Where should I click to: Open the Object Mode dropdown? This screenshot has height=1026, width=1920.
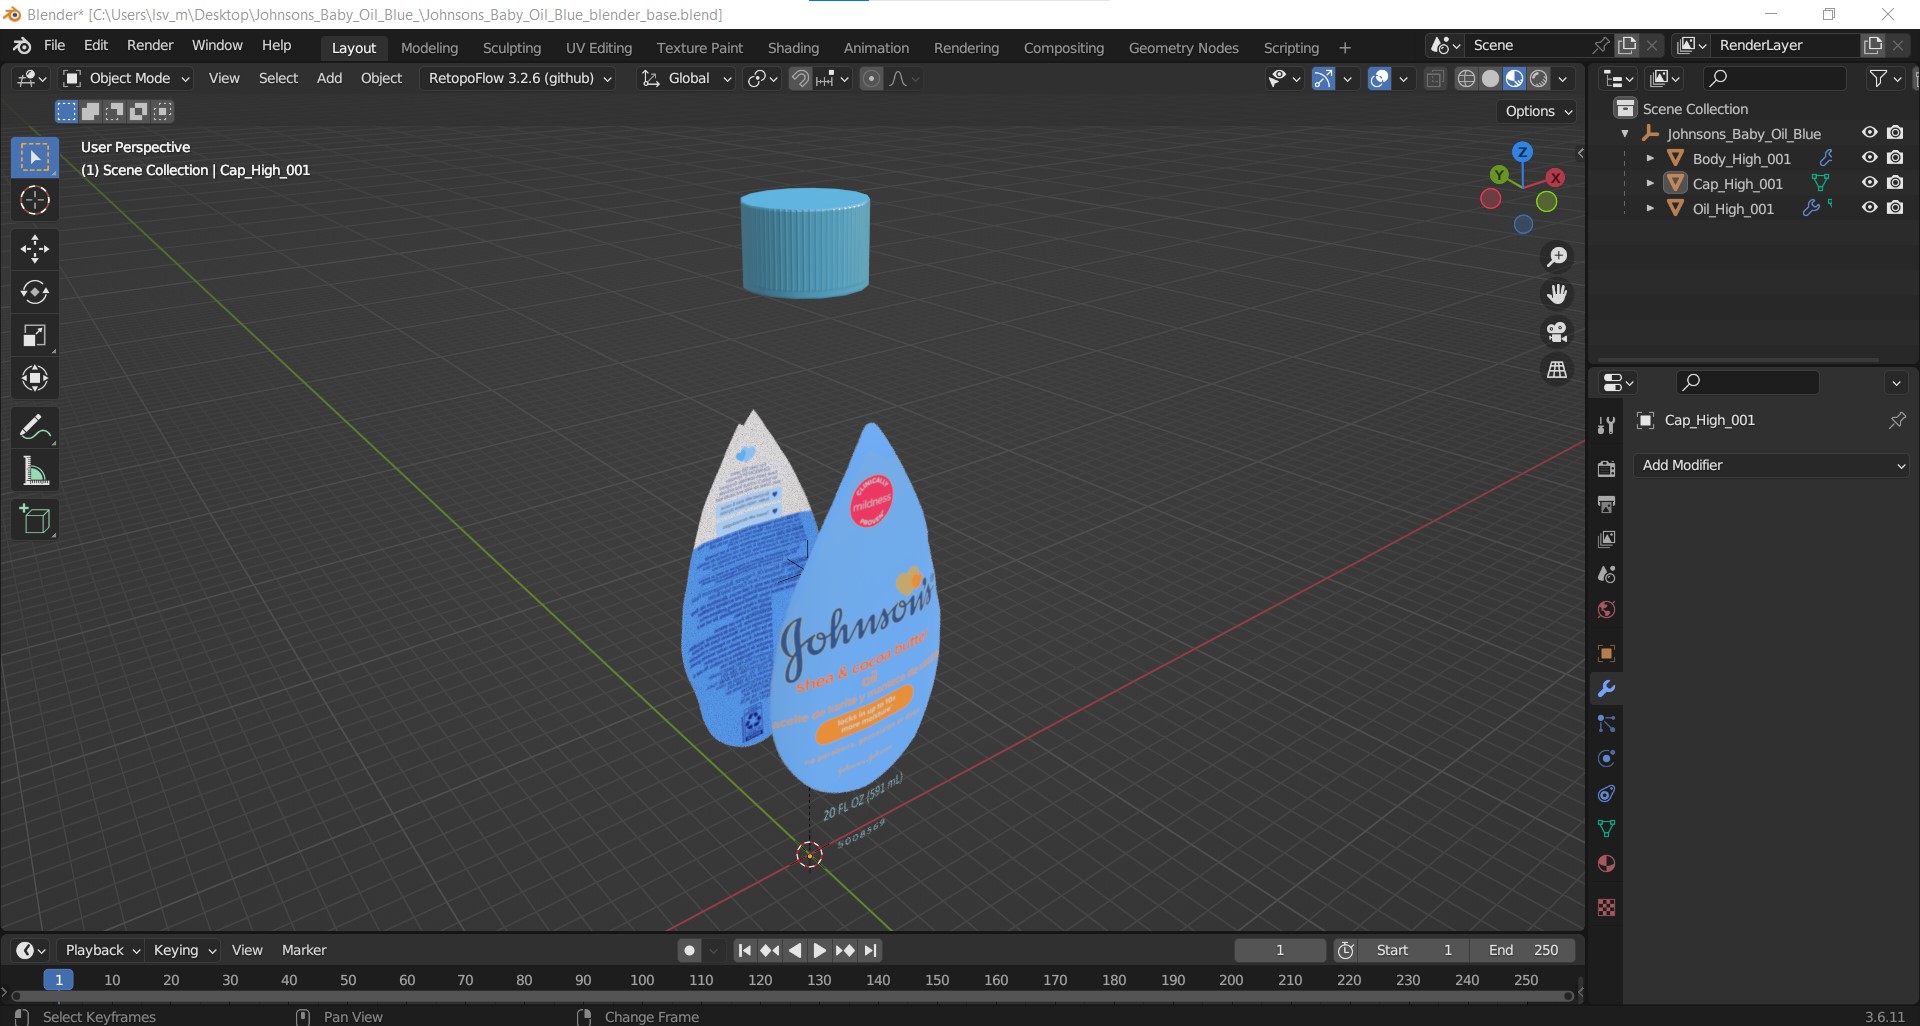(127, 79)
